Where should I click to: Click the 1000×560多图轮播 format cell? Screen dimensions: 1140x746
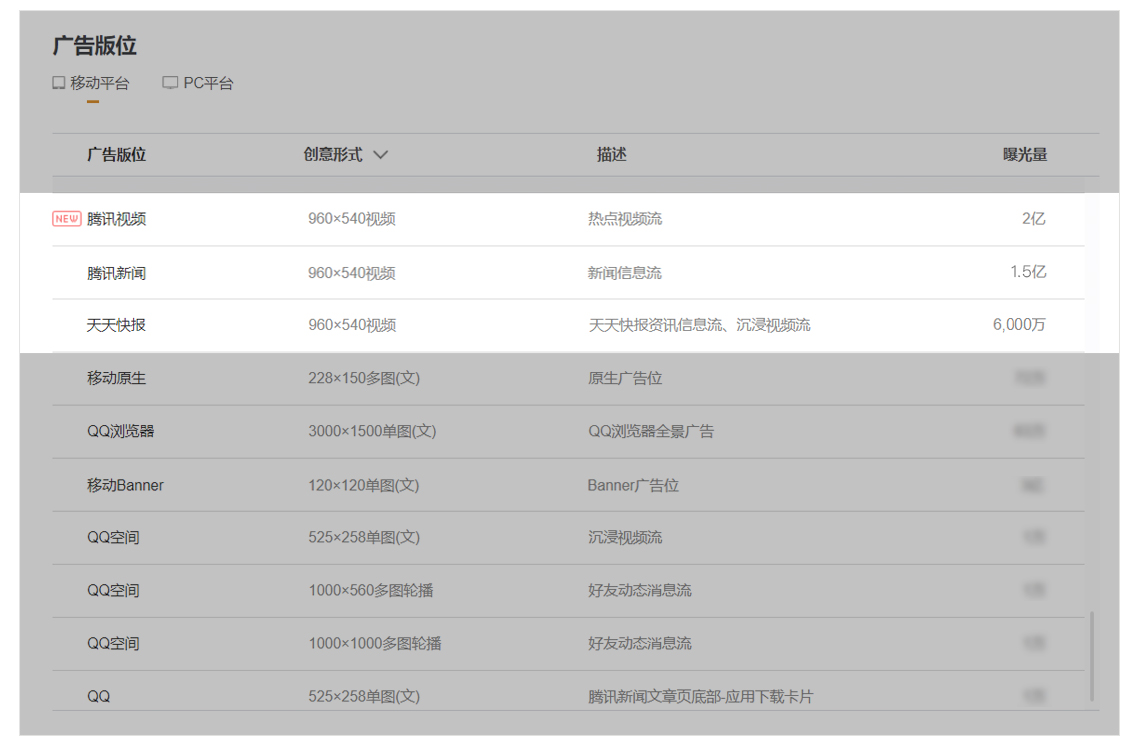371,590
